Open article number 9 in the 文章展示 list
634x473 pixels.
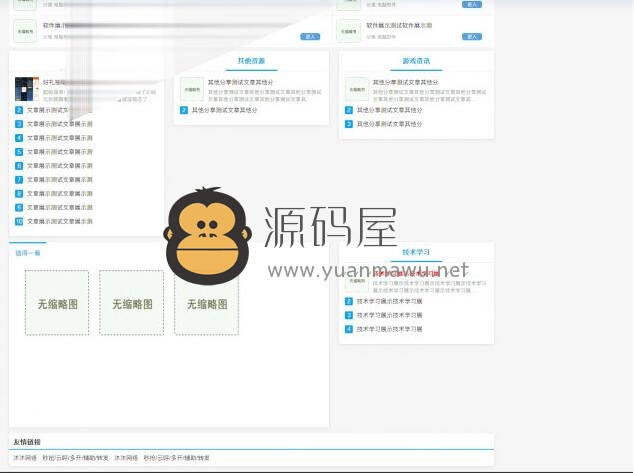(60, 207)
